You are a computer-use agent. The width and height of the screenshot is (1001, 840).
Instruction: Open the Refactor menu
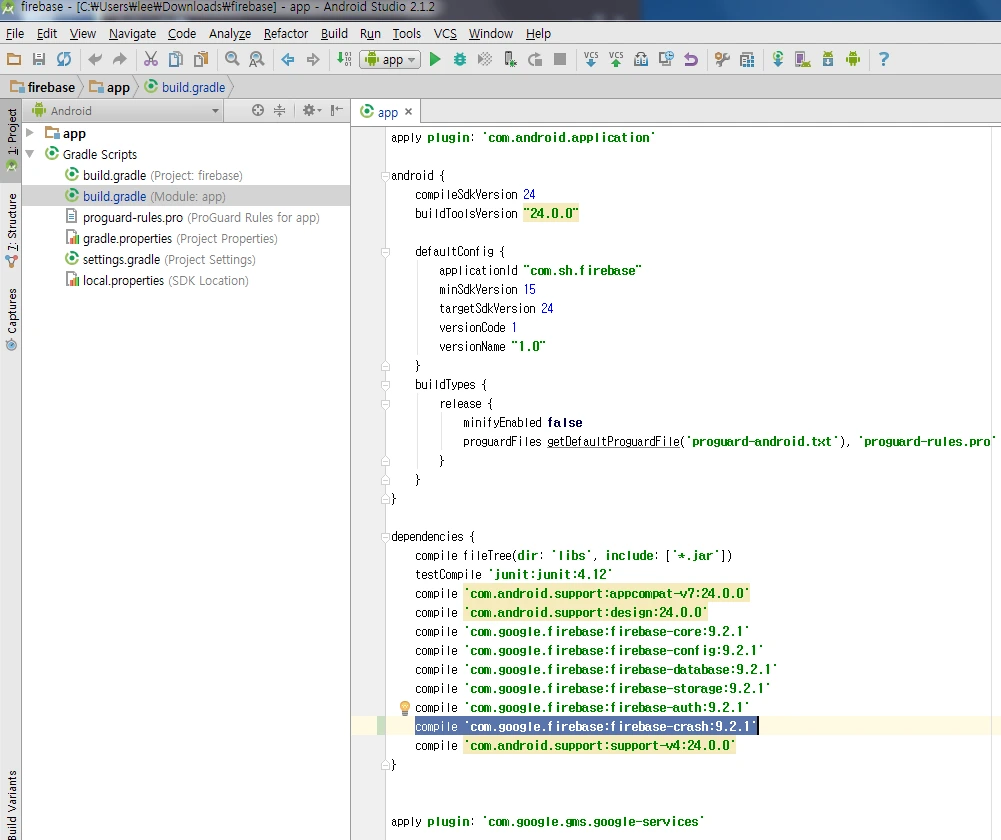coord(286,34)
